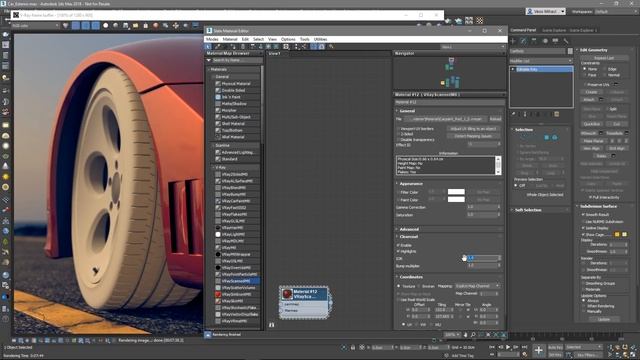Select the Environ radio button in Coordinates
Screen dimensions: 640x360
click(x=419, y=286)
